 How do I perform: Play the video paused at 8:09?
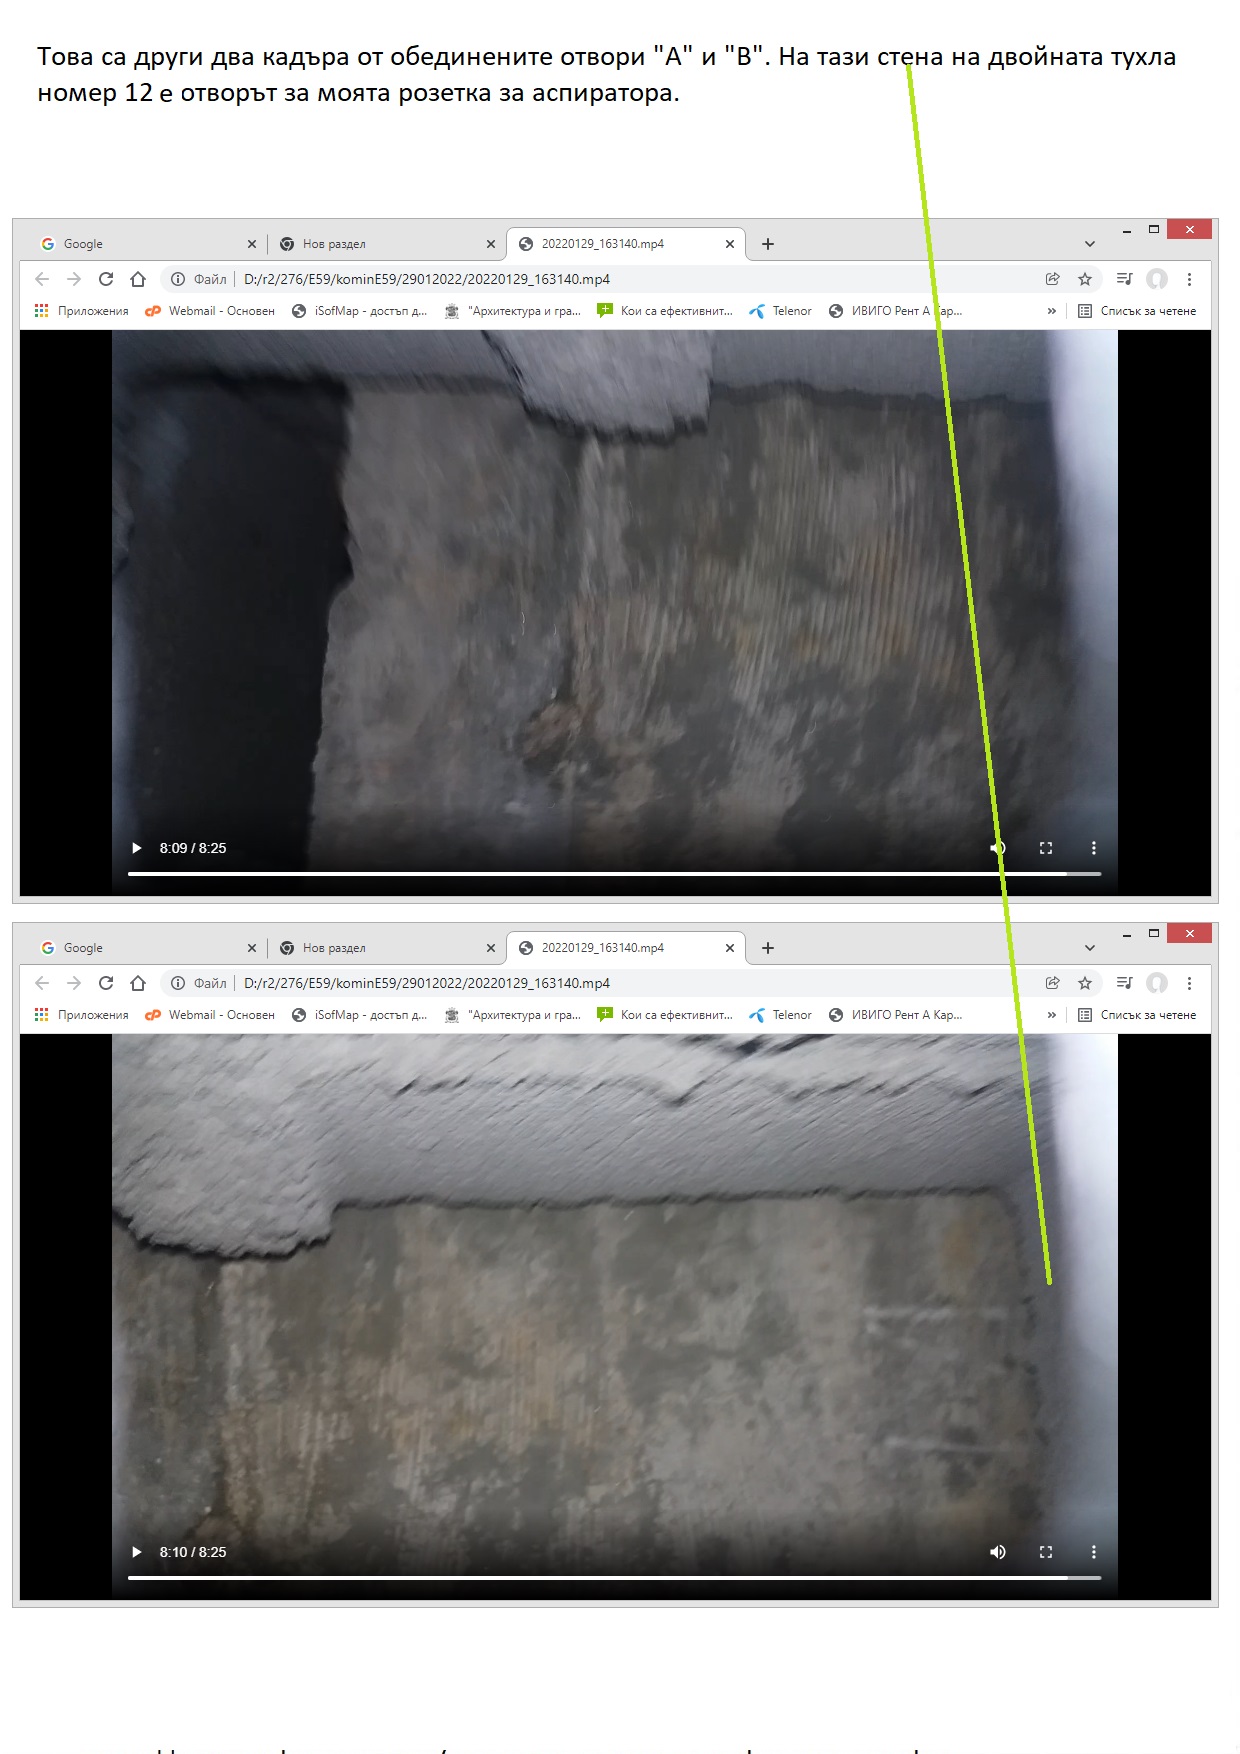[137, 848]
